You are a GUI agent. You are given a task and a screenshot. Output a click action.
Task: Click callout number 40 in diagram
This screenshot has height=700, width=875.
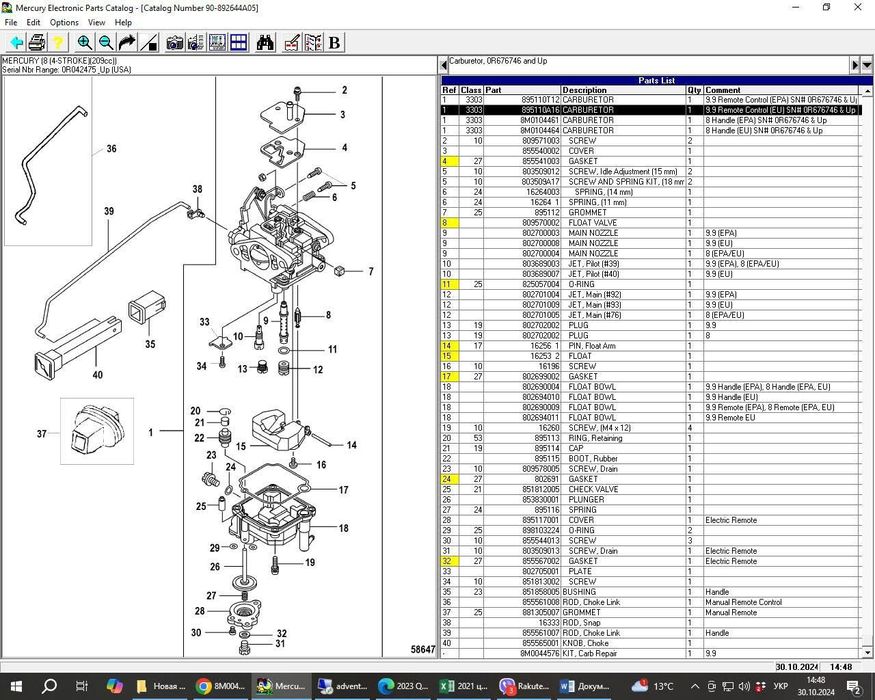point(98,375)
